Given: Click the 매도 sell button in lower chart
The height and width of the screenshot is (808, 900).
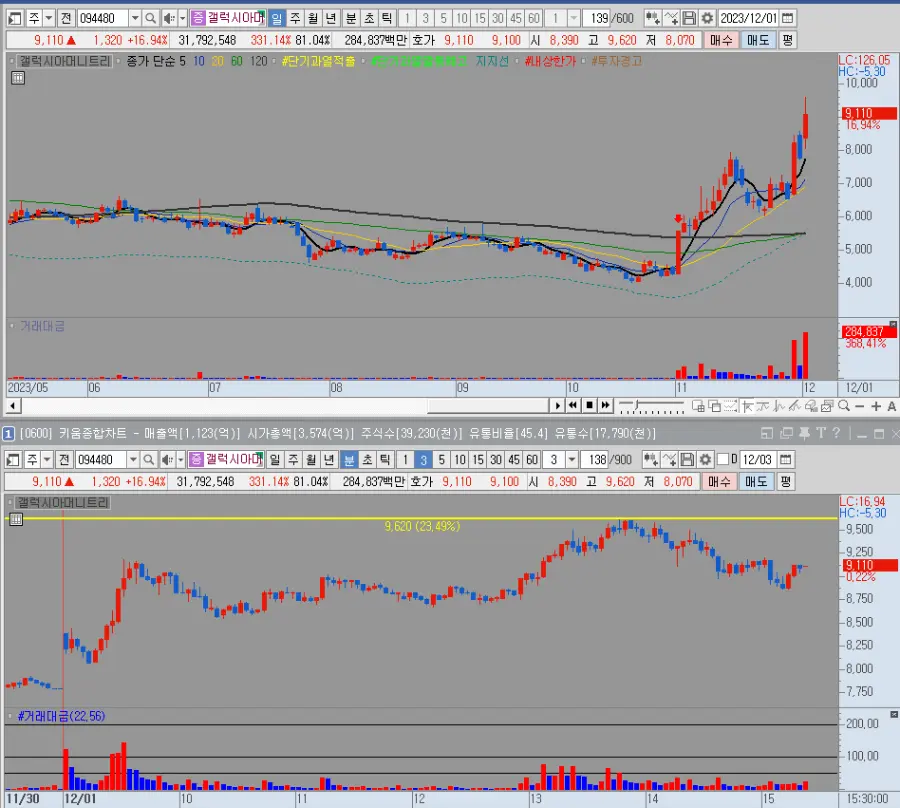Looking at the screenshot, I should (x=756, y=481).
